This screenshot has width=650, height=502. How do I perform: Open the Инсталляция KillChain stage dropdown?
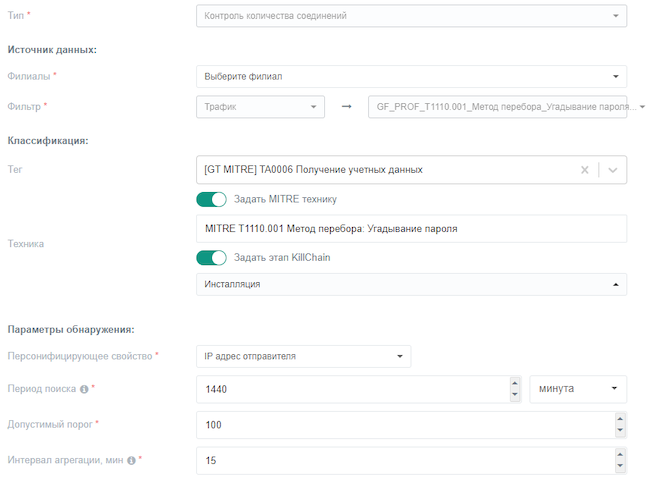pos(411,285)
